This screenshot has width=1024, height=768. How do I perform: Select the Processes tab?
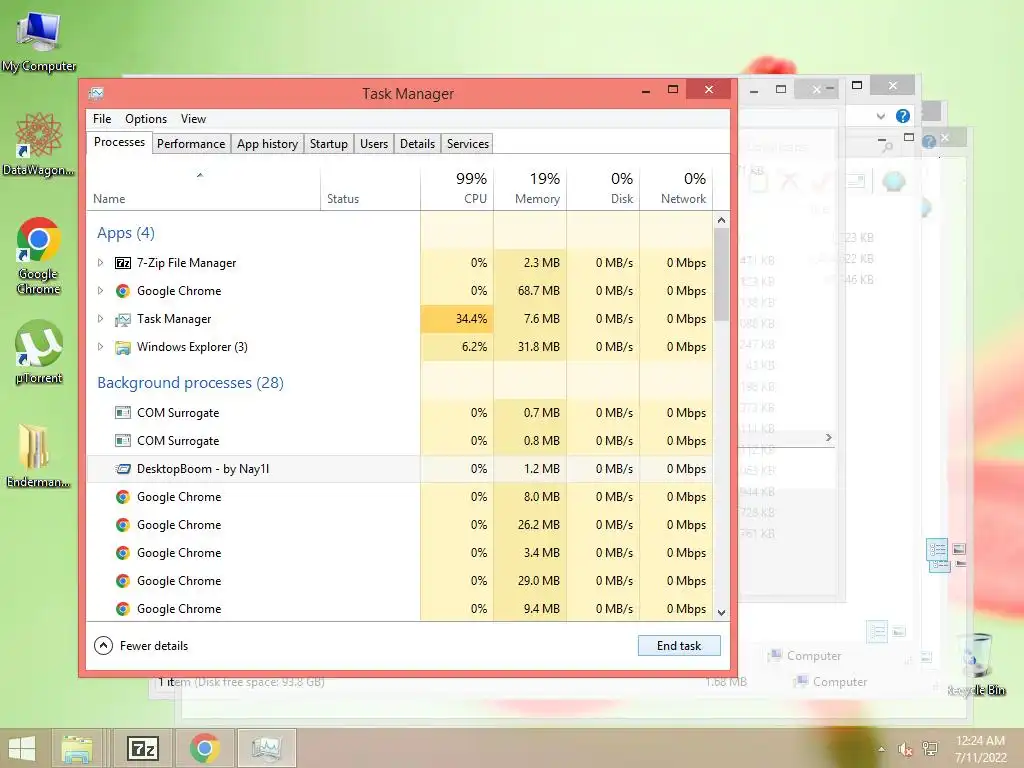120,142
